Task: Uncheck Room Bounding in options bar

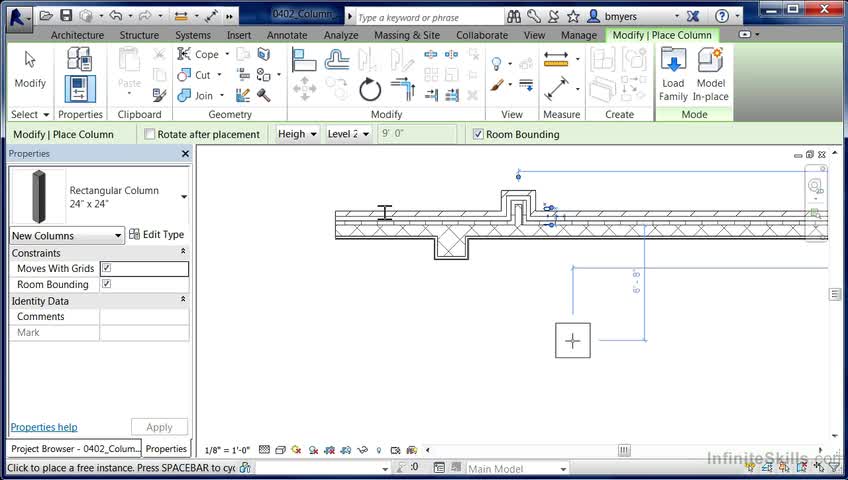Action: tap(478, 134)
